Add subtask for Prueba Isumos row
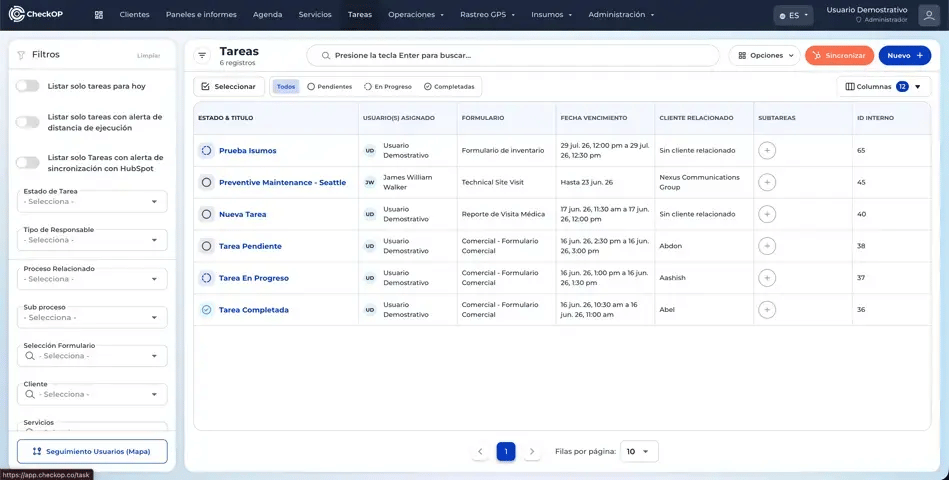This screenshot has width=949, height=480. [x=767, y=150]
